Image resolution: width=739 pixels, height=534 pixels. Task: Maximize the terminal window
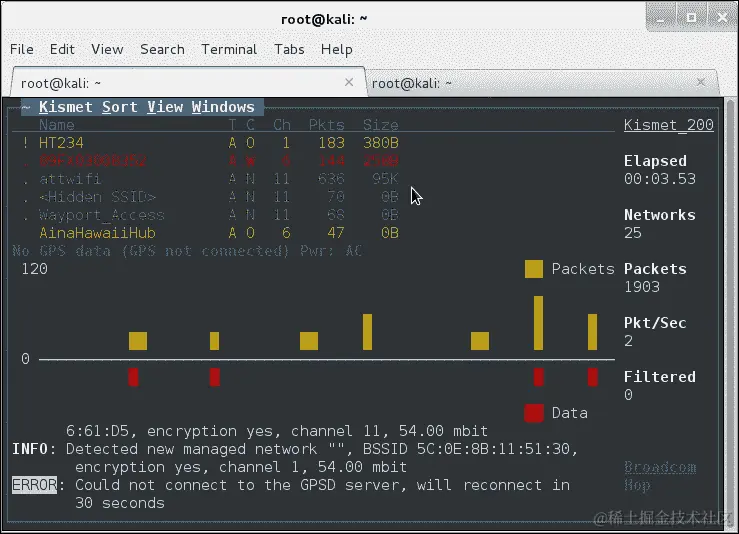[691, 18]
